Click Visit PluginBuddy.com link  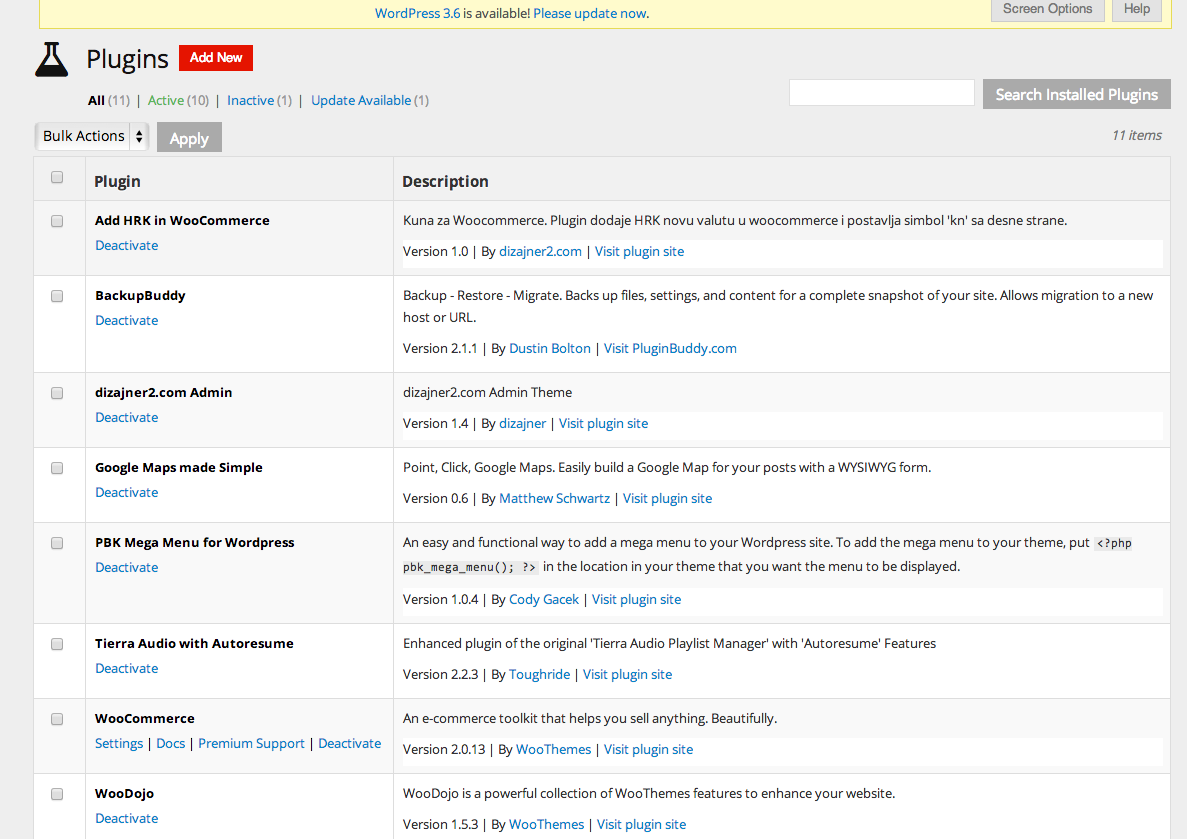pos(670,348)
